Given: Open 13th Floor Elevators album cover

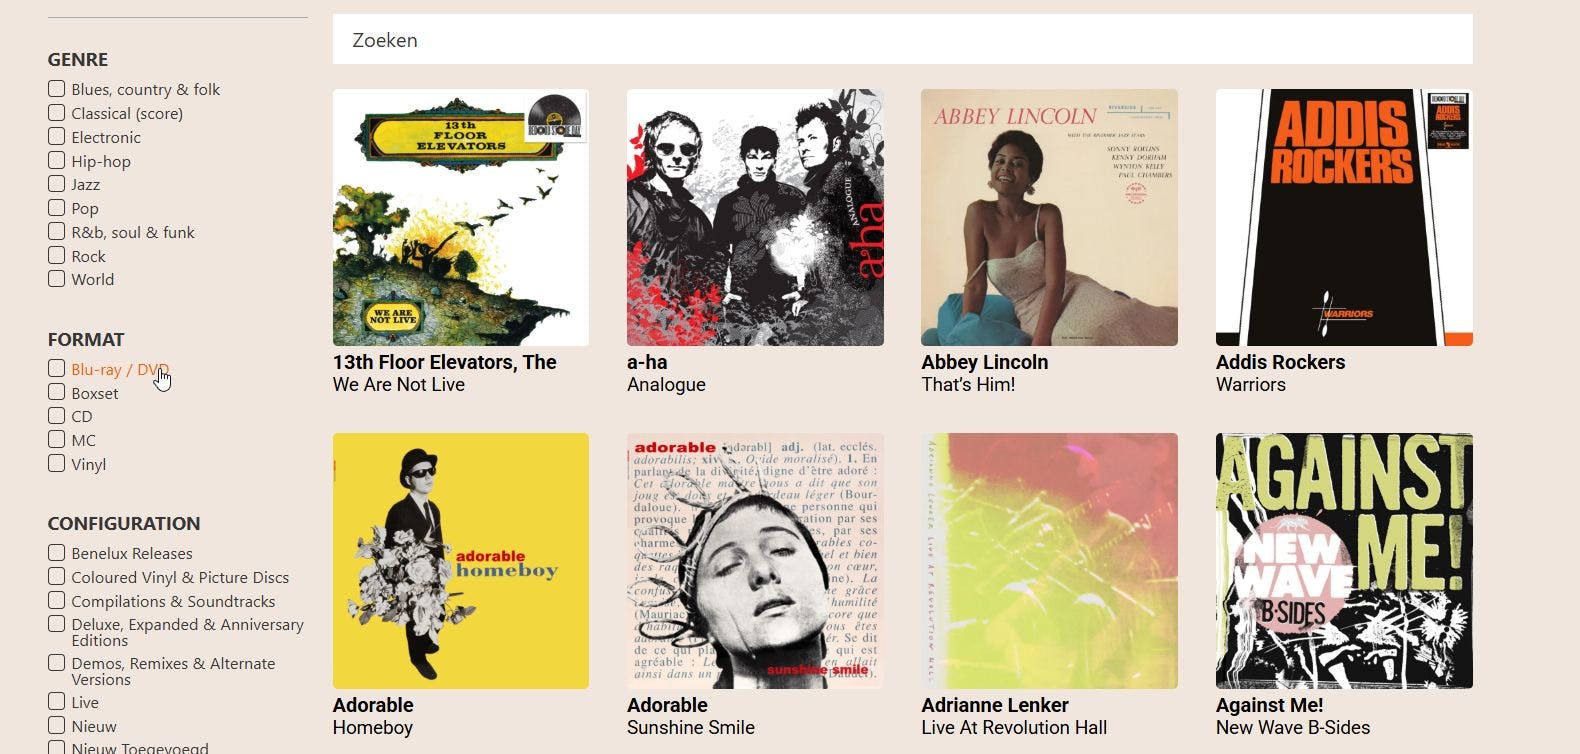Looking at the screenshot, I should pos(461,218).
